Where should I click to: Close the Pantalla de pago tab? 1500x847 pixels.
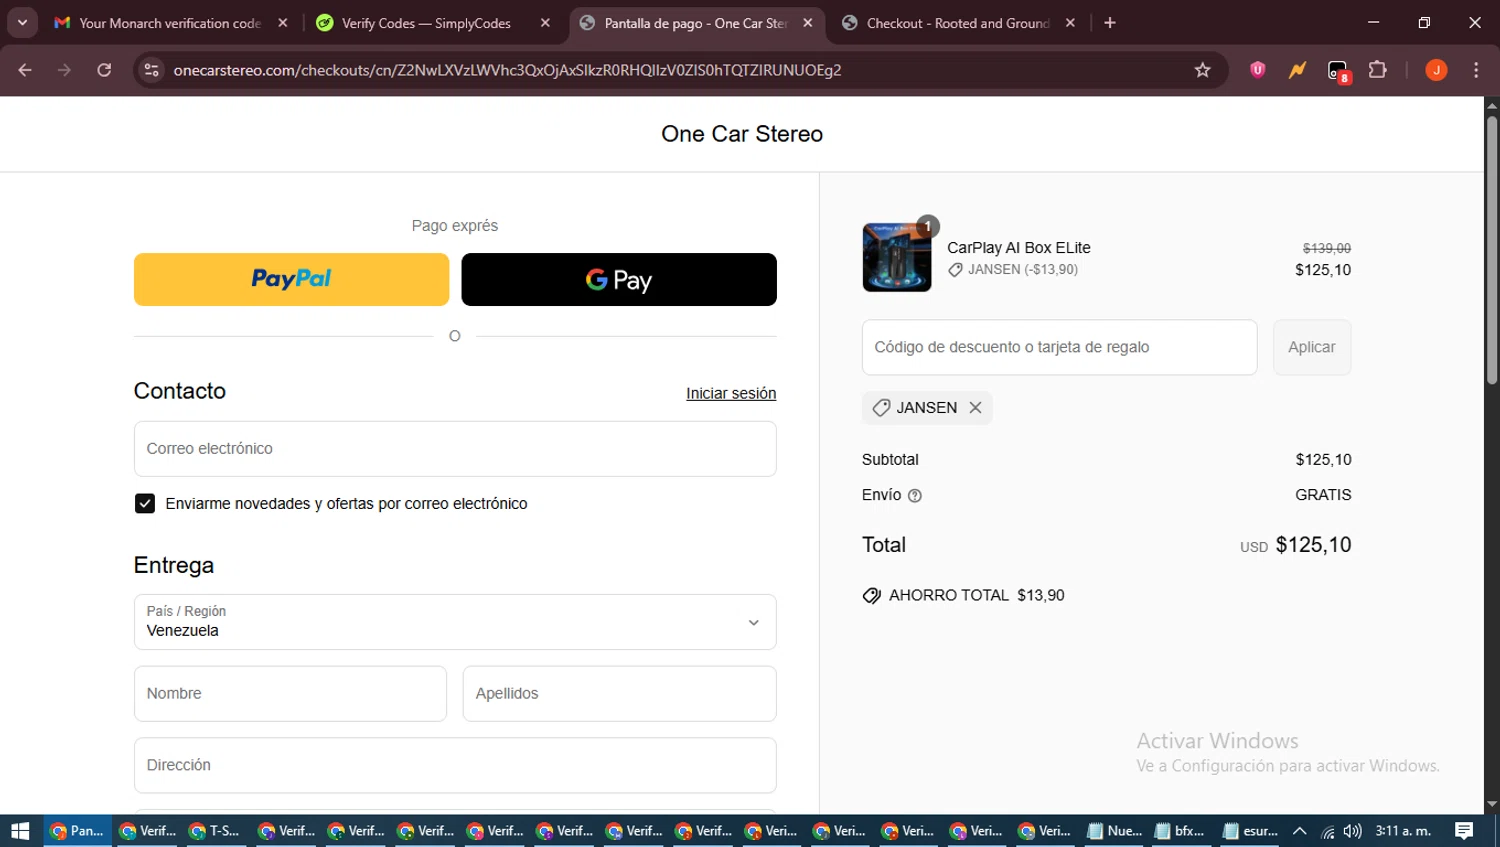[808, 23]
